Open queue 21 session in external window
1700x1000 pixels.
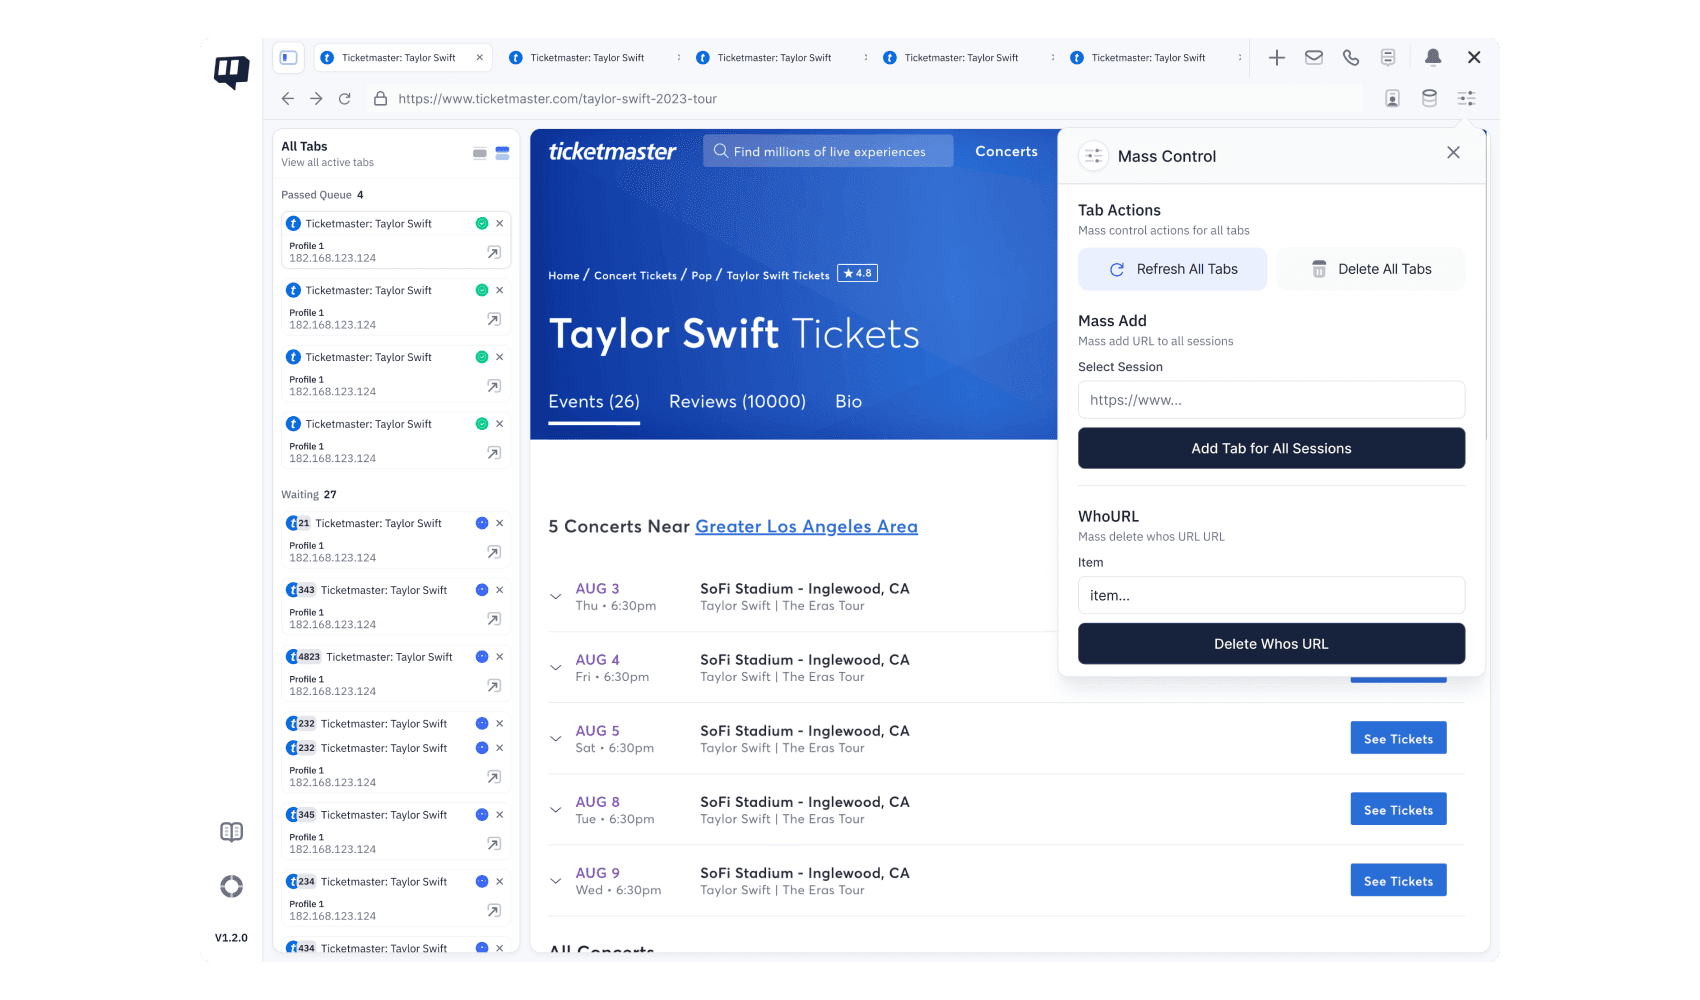tap(494, 552)
